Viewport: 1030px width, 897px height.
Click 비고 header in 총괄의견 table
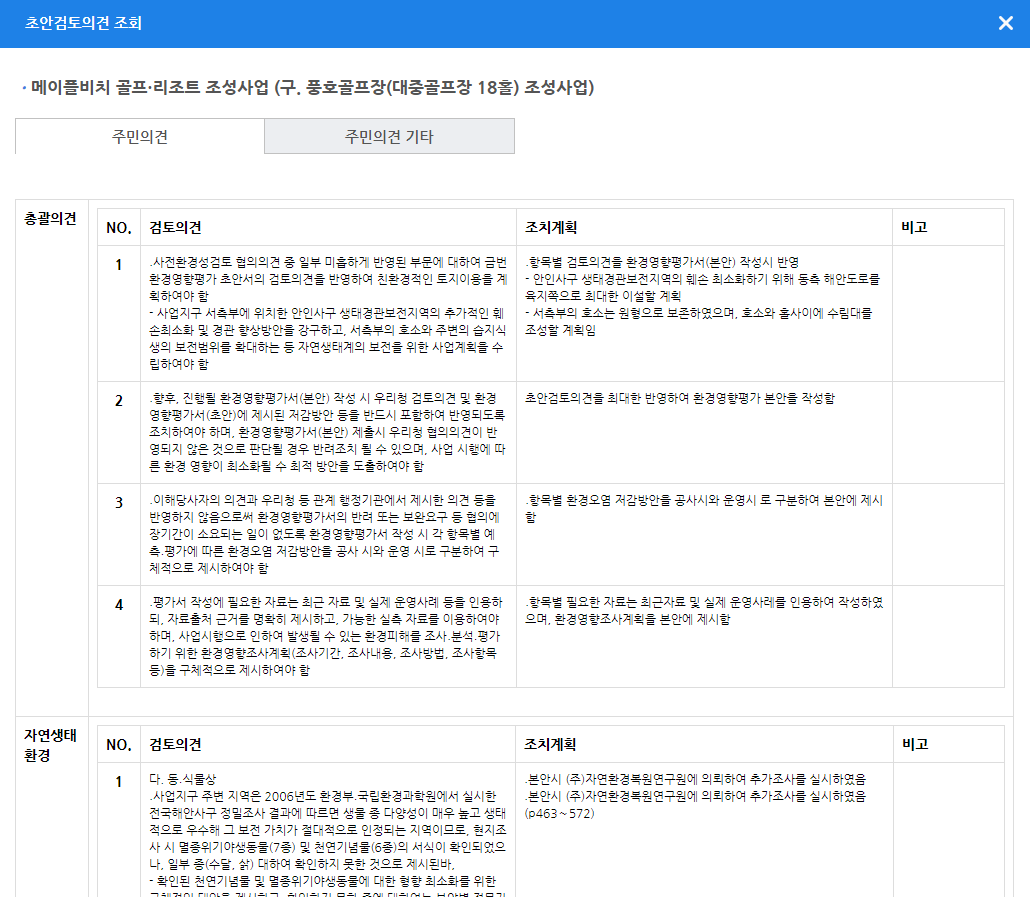914,227
